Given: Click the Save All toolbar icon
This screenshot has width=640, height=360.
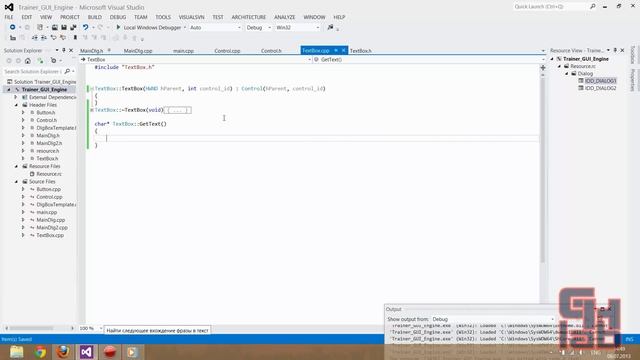Looking at the screenshot, I should [x=73, y=27].
